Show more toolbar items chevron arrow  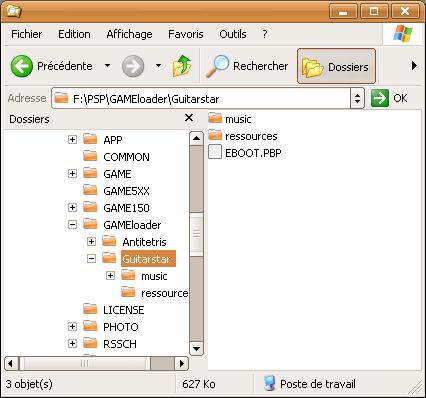point(414,65)
